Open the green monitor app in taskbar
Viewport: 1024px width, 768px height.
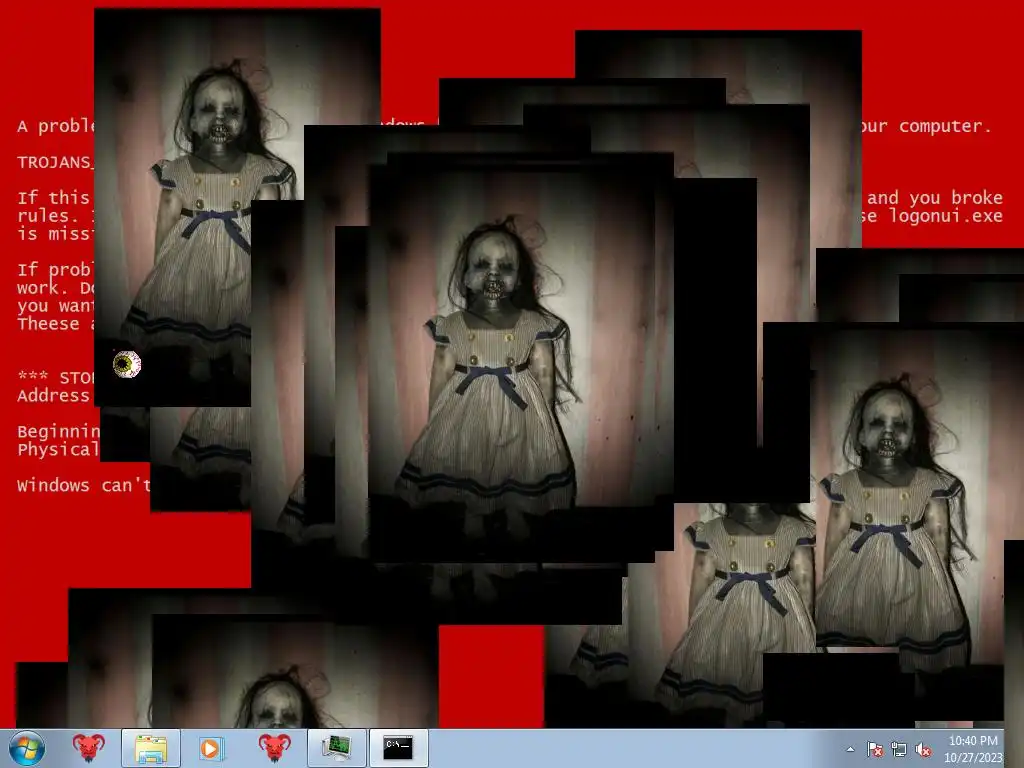coord(336,748)
